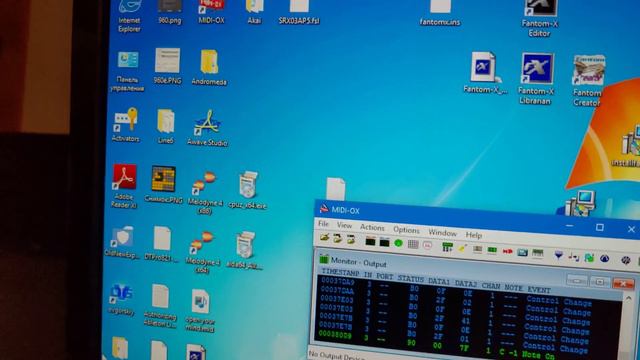Select the Снимок.PNG image icon

click(x=163, y=184)
